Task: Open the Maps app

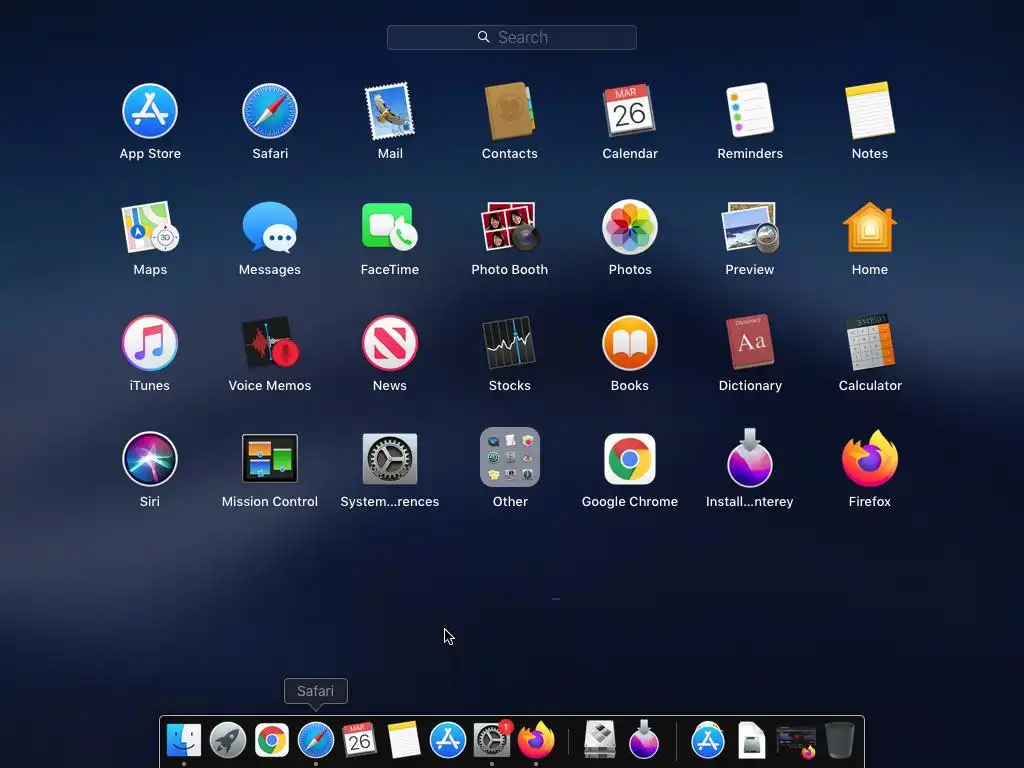Action: [150, 227]
